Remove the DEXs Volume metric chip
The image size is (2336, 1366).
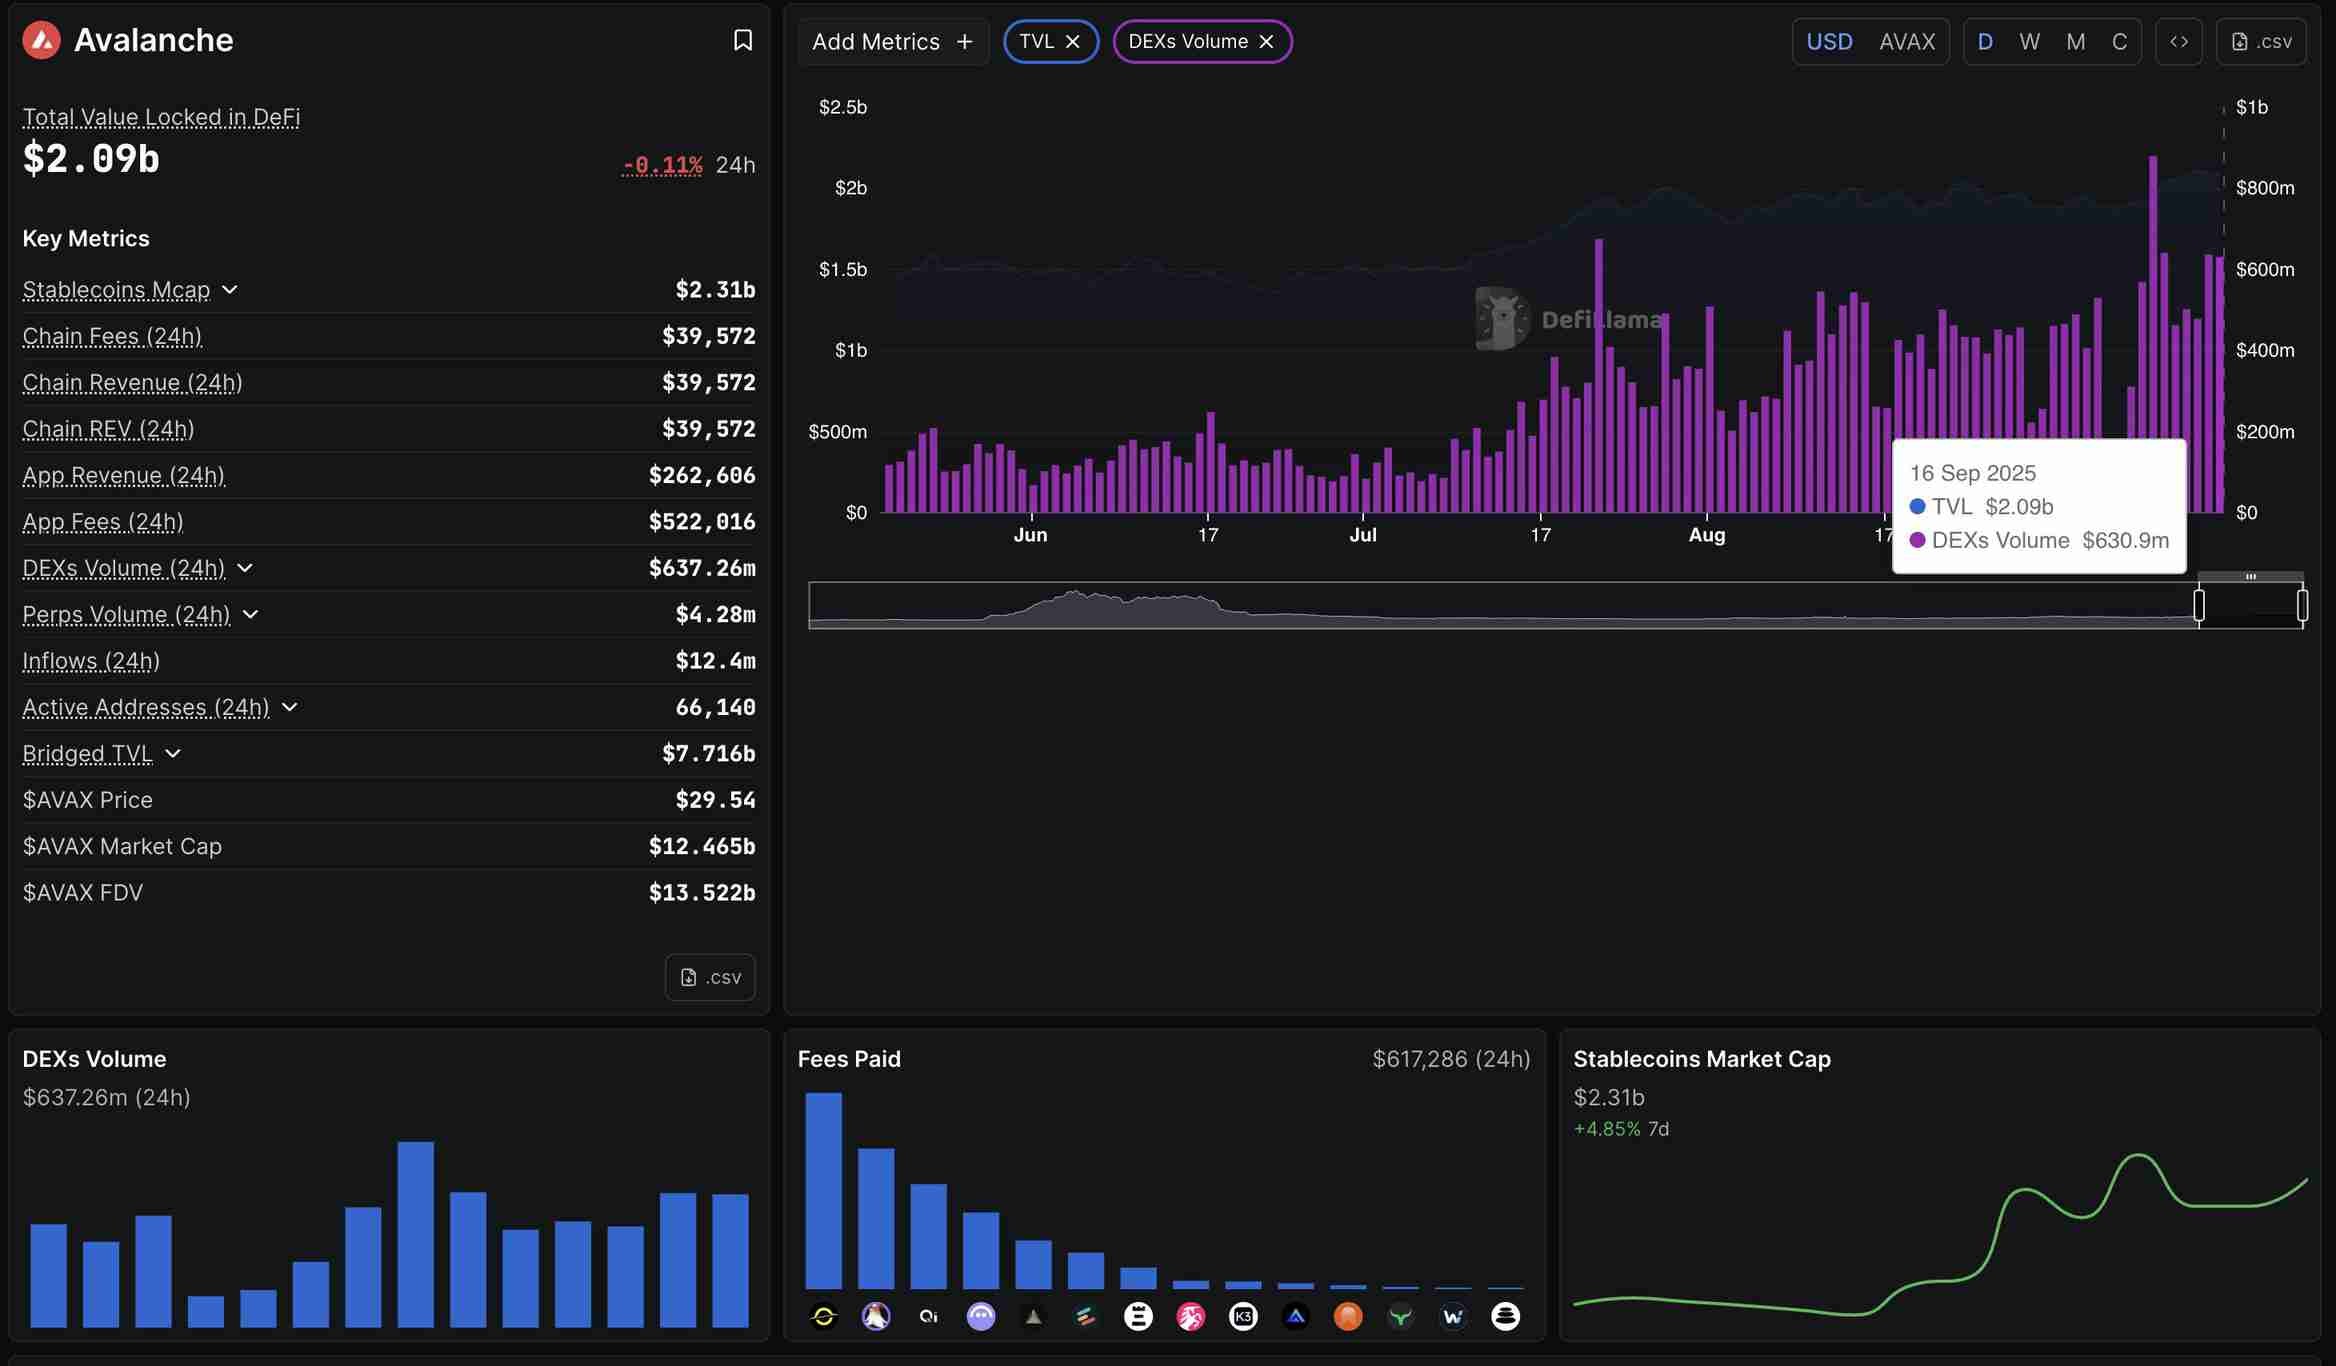point(1267,42)
